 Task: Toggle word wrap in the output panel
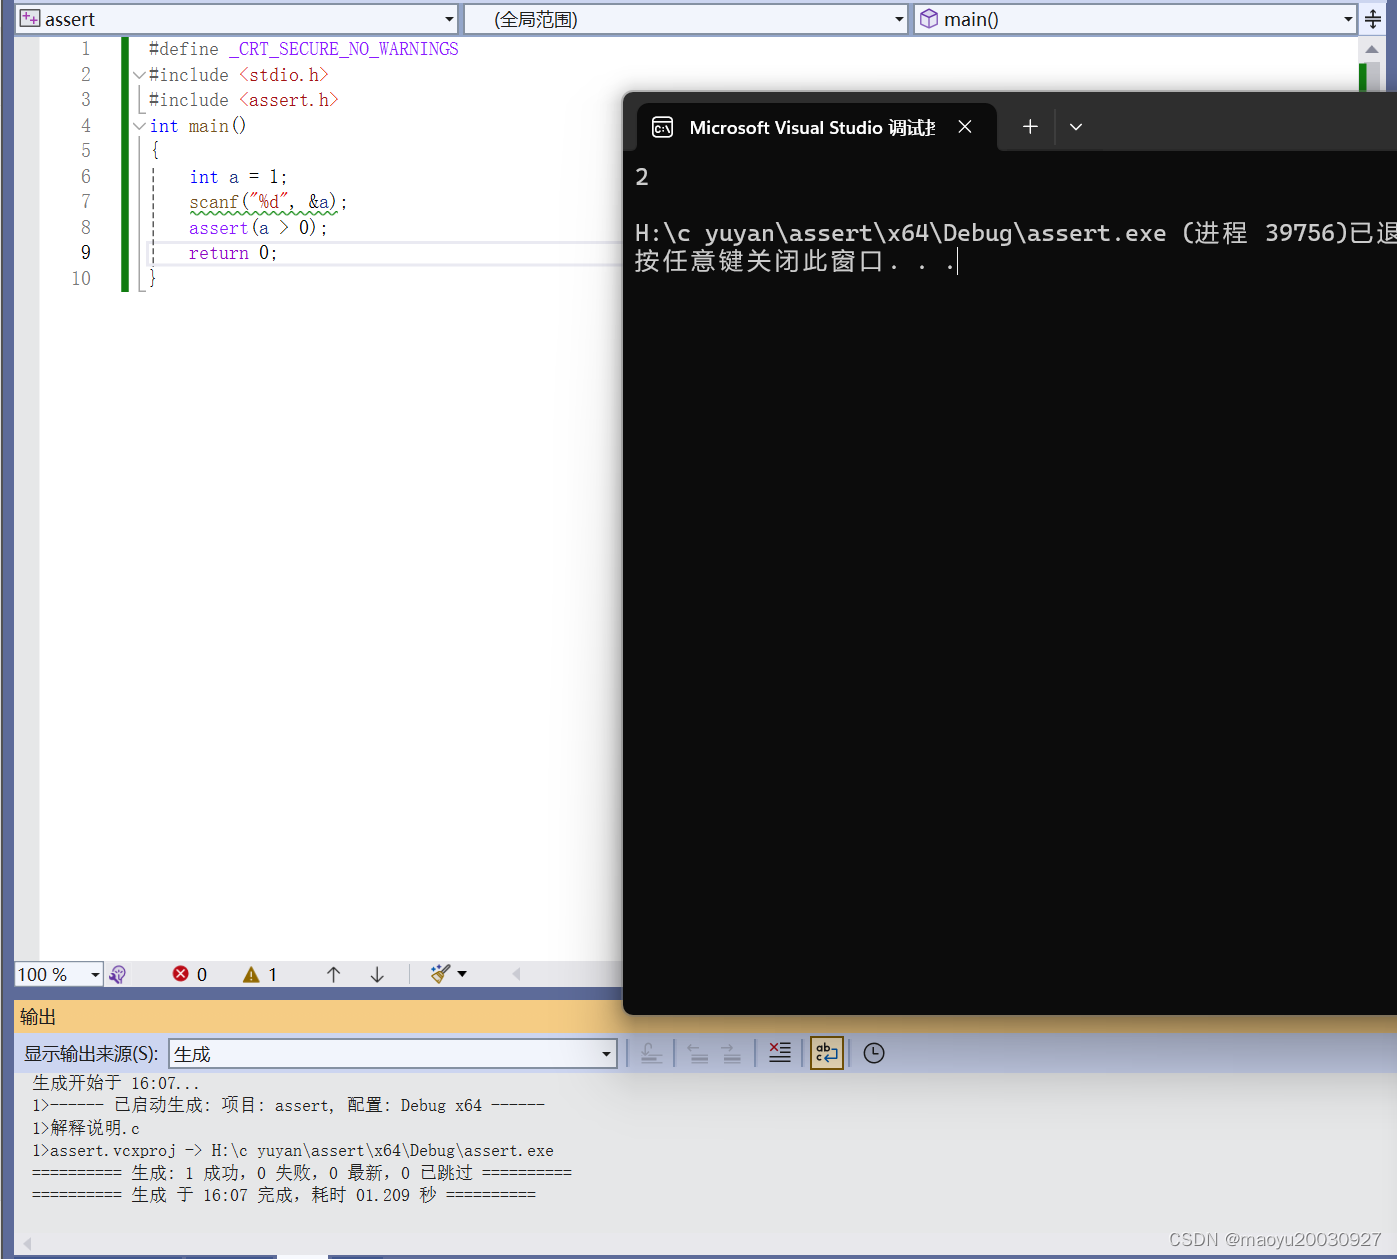826,1052
